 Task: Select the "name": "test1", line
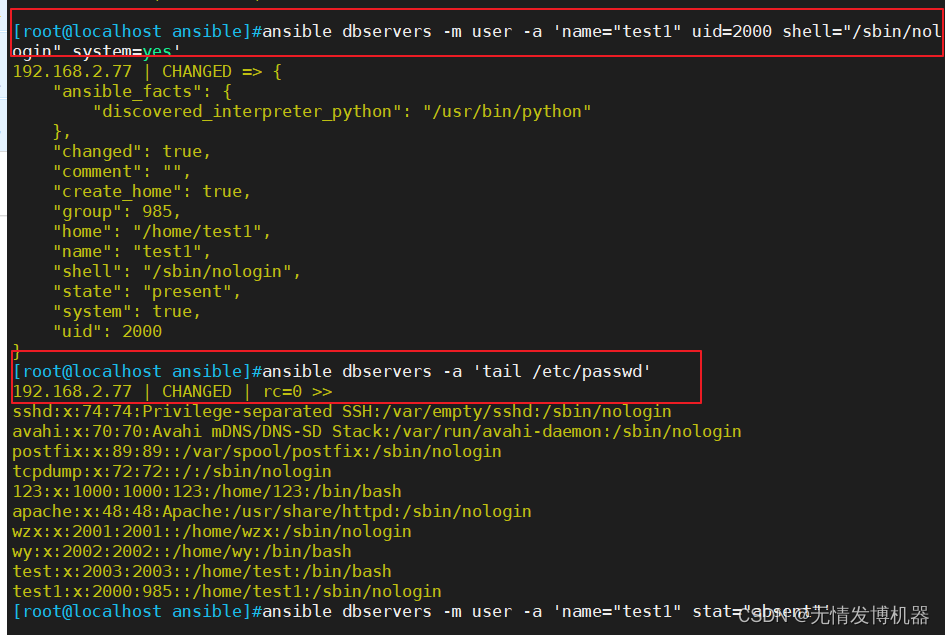click(x=132, y=251)
